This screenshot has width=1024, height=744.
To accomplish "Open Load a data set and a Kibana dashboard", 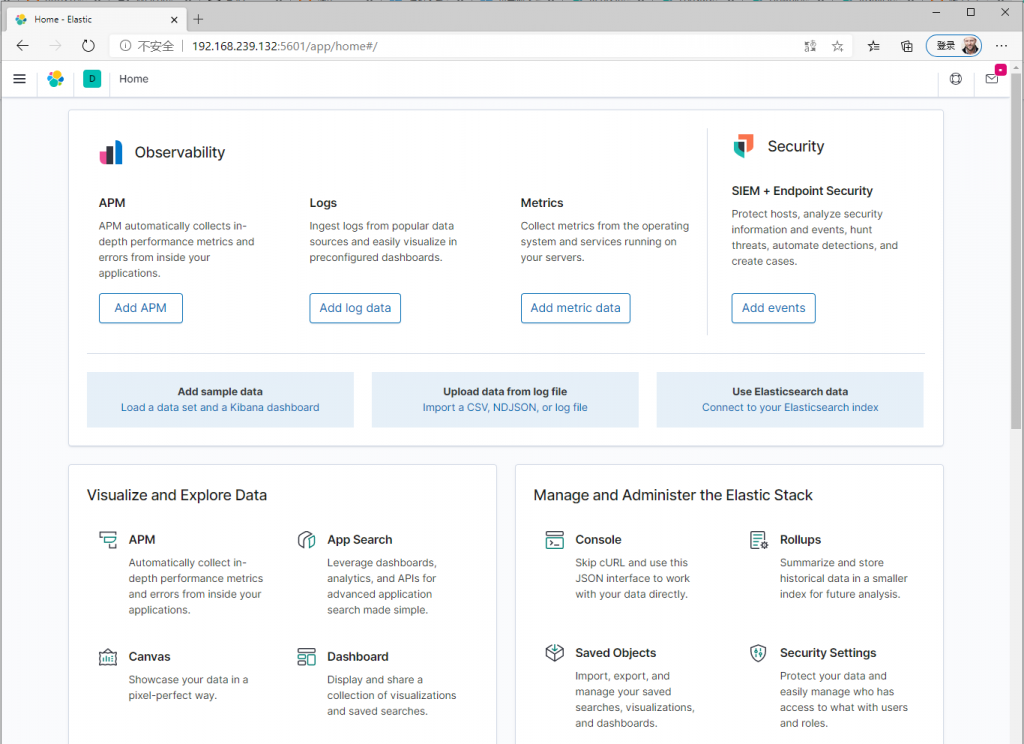I will pyautogui.click(x=220, y=408).
